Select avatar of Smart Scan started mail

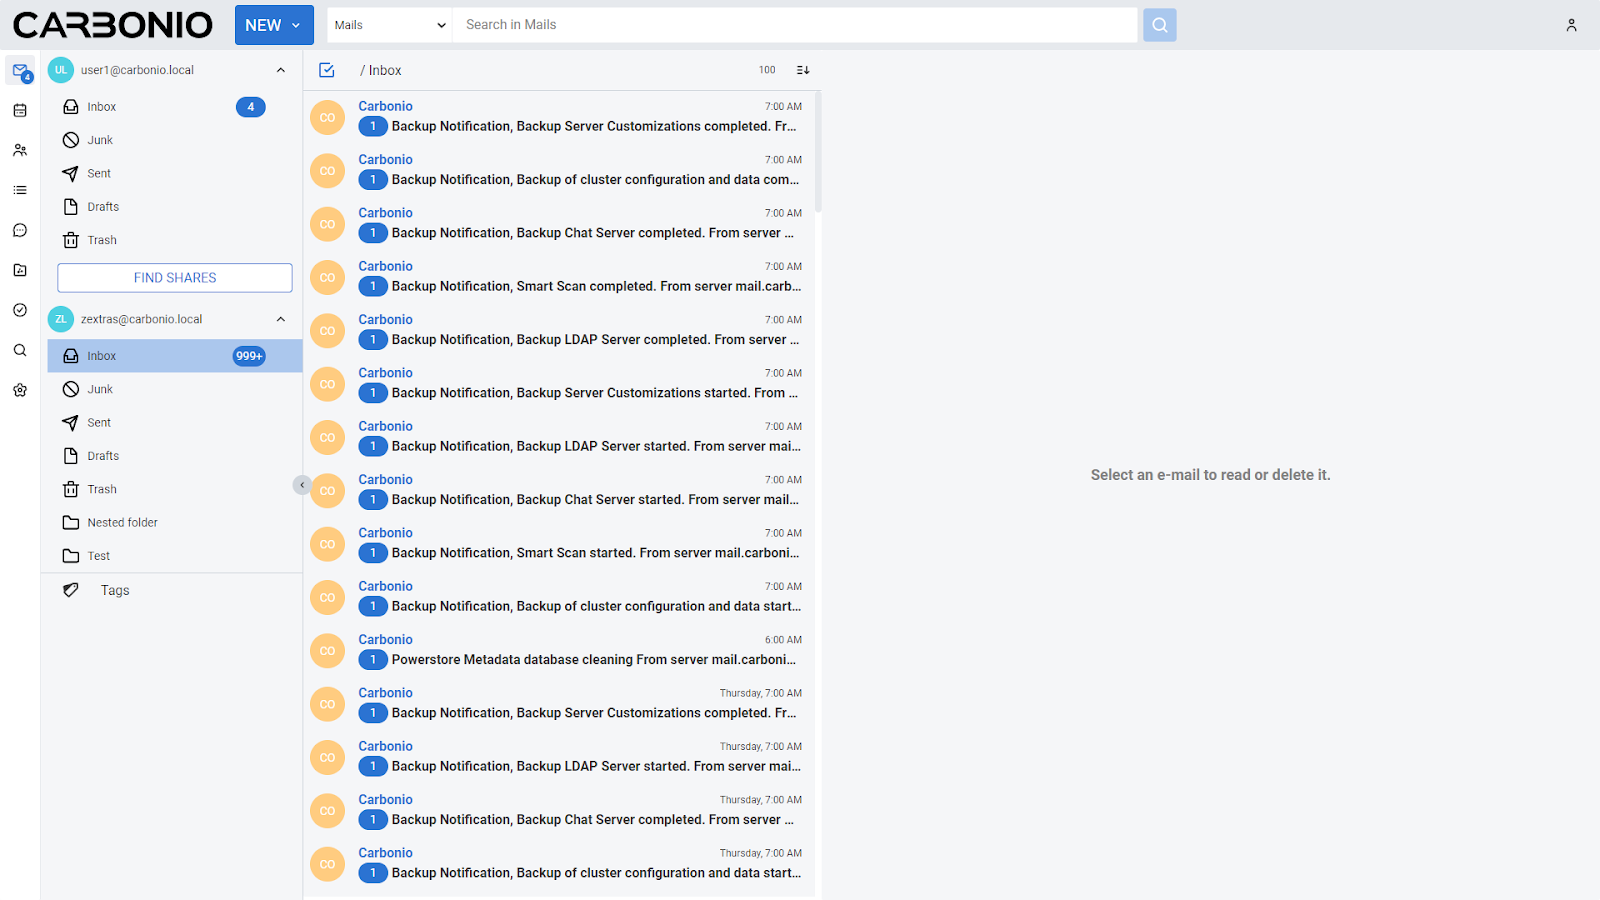327,544
